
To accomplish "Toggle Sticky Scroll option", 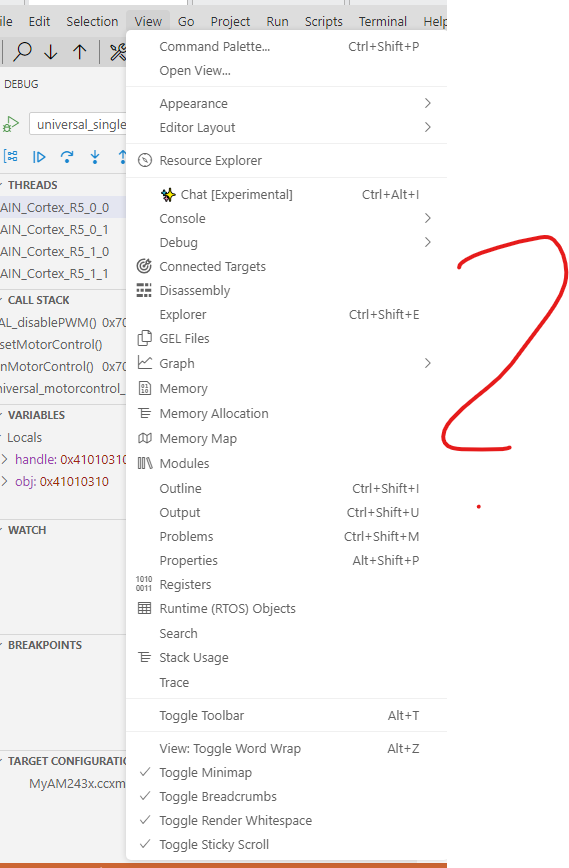I will pos(286,845).
